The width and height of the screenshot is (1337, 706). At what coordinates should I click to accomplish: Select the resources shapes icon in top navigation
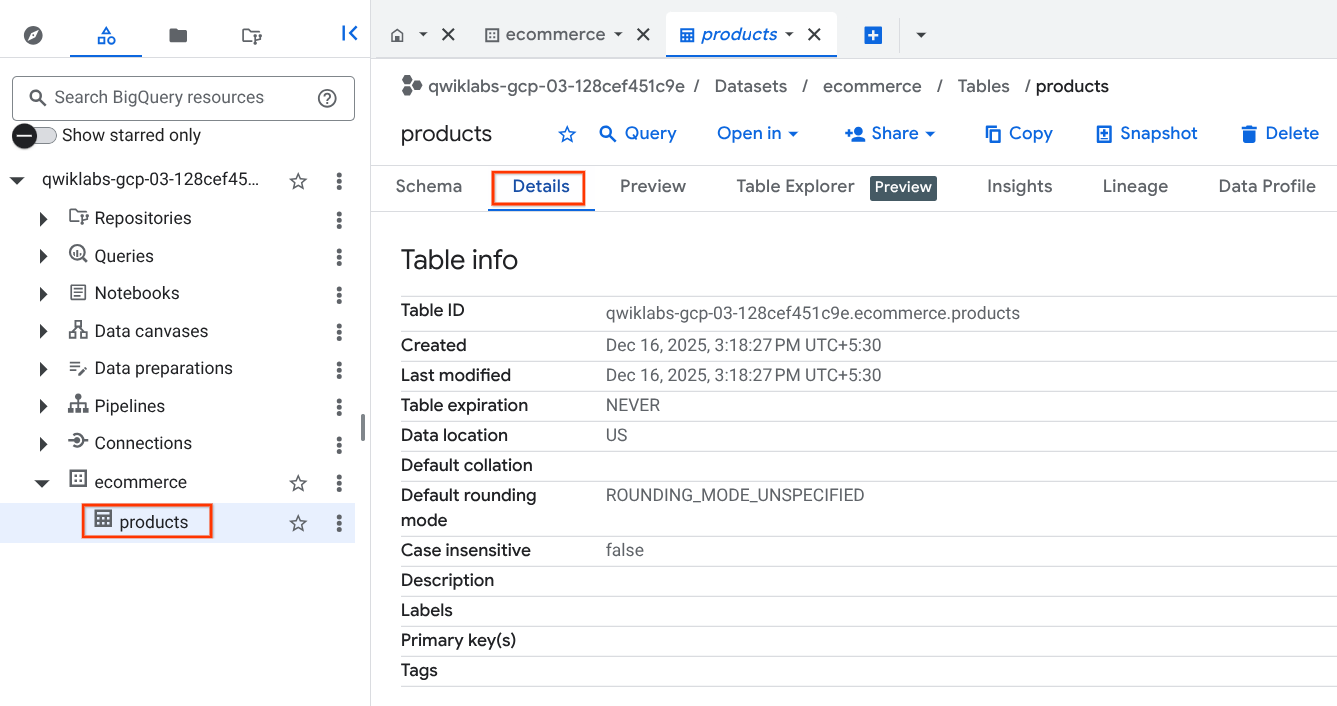coord(105,33)
